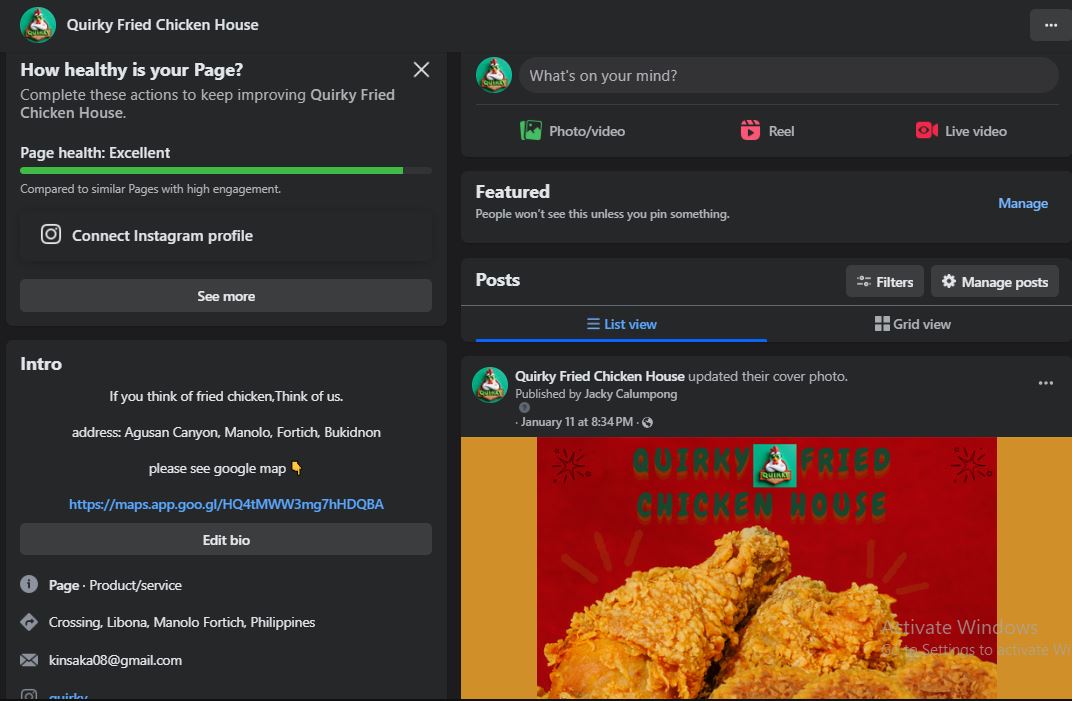Dismiss the How healthy is your Page panel
Viewport: 1072px width, 701px height.
[x=421, y=70]
